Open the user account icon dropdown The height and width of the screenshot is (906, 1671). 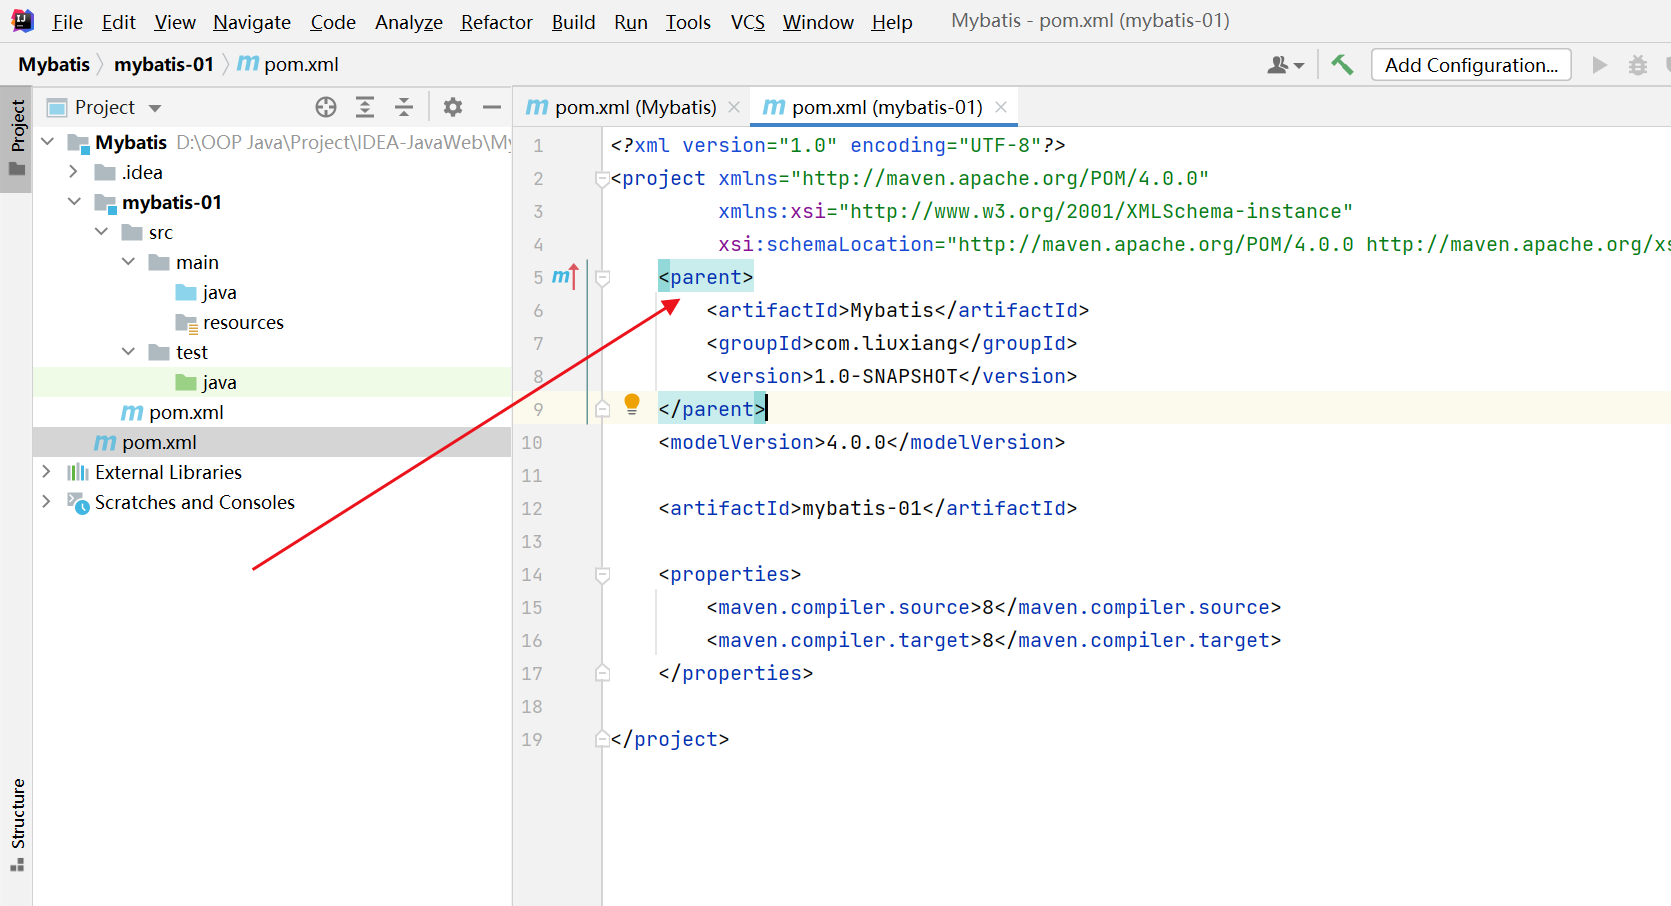(x=1286, y=65)
